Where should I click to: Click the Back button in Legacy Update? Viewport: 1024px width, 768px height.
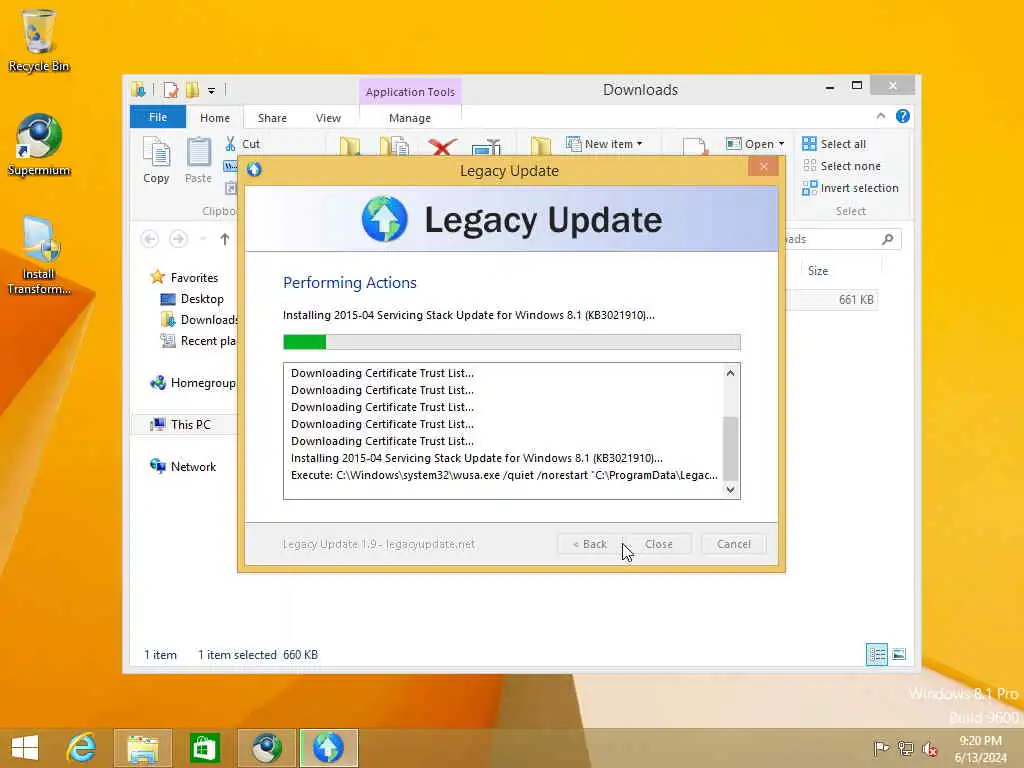[x=590, y=544]
